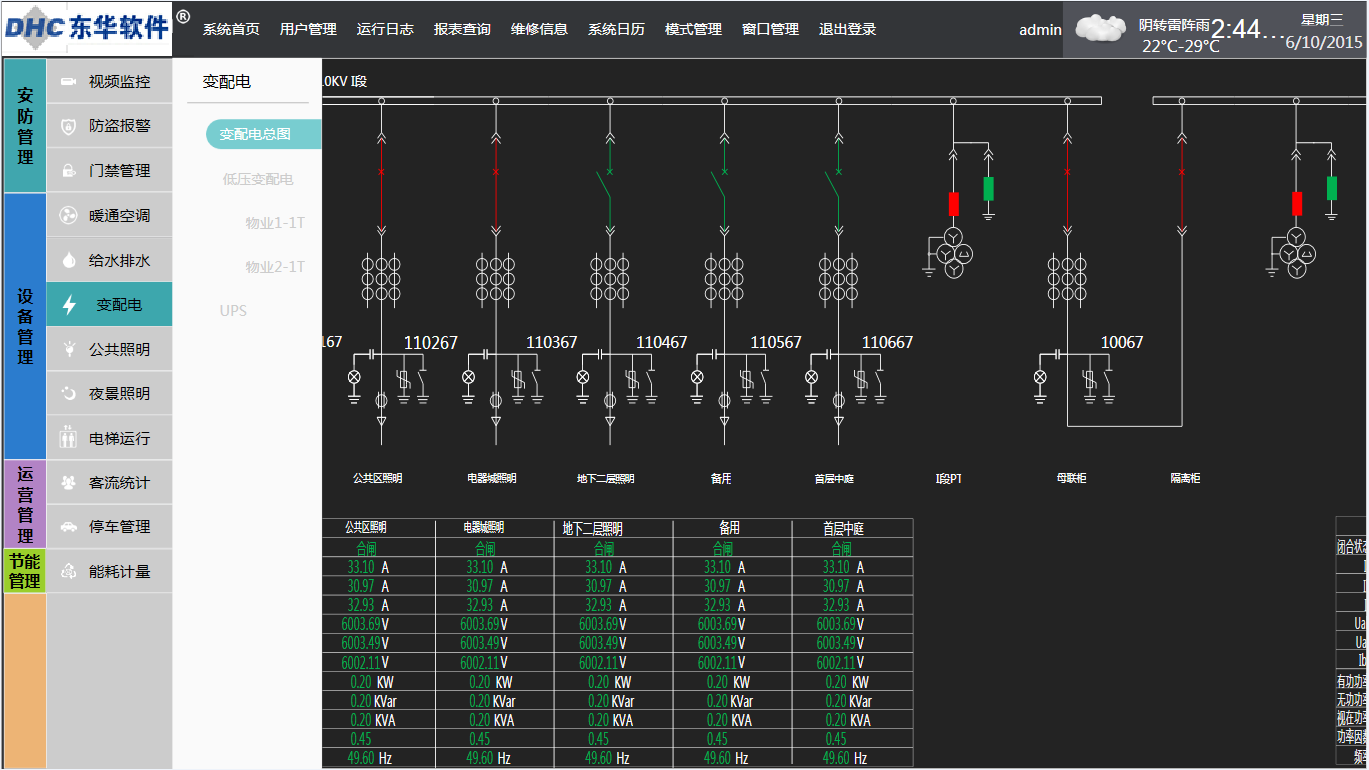Expand the 低压变配电 tree node
Screen dimensions: 1369x770
tap(257, 180)
